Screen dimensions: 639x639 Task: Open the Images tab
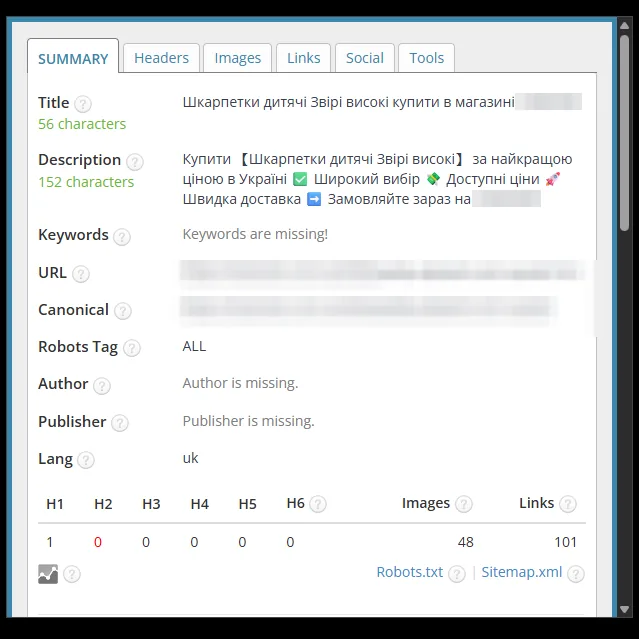coord(238,58)
